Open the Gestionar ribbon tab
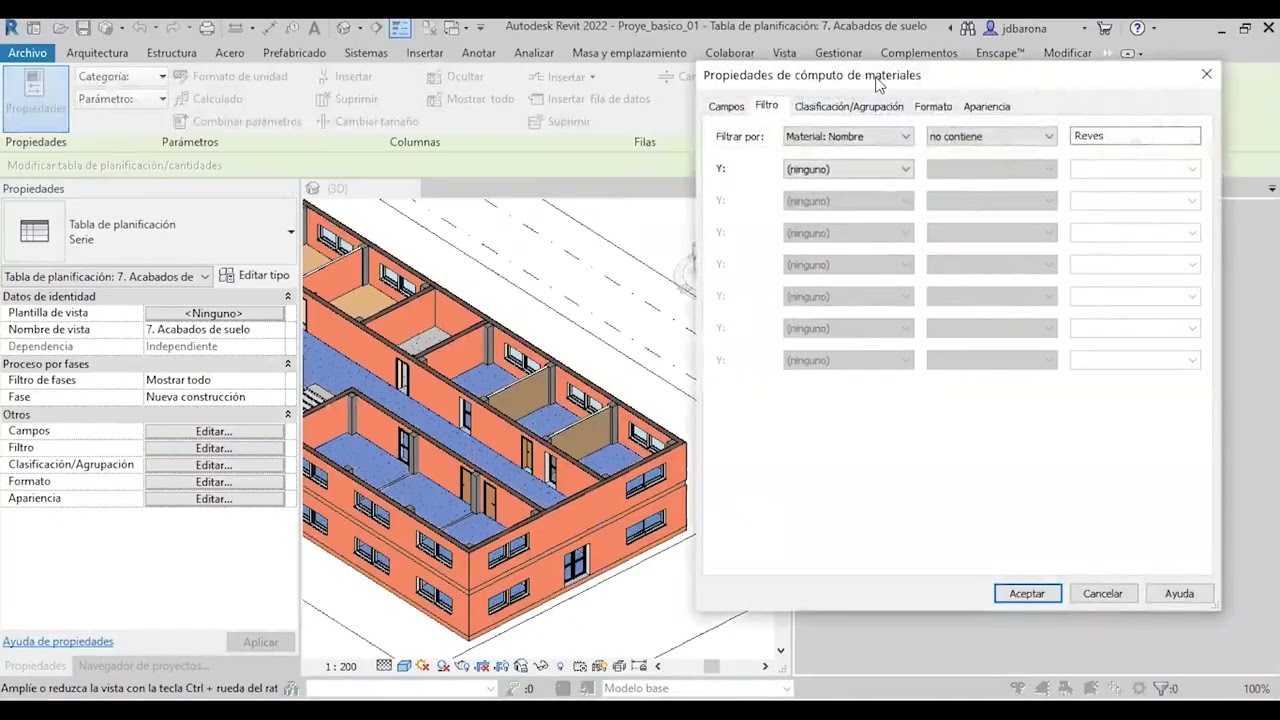 pos(838,53)
